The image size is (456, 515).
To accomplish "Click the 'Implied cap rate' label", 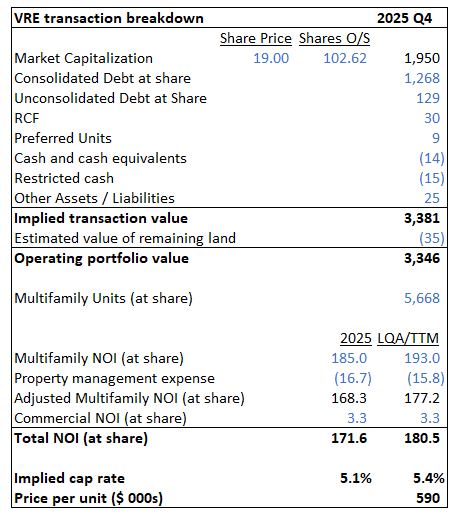I will [70, 478].
